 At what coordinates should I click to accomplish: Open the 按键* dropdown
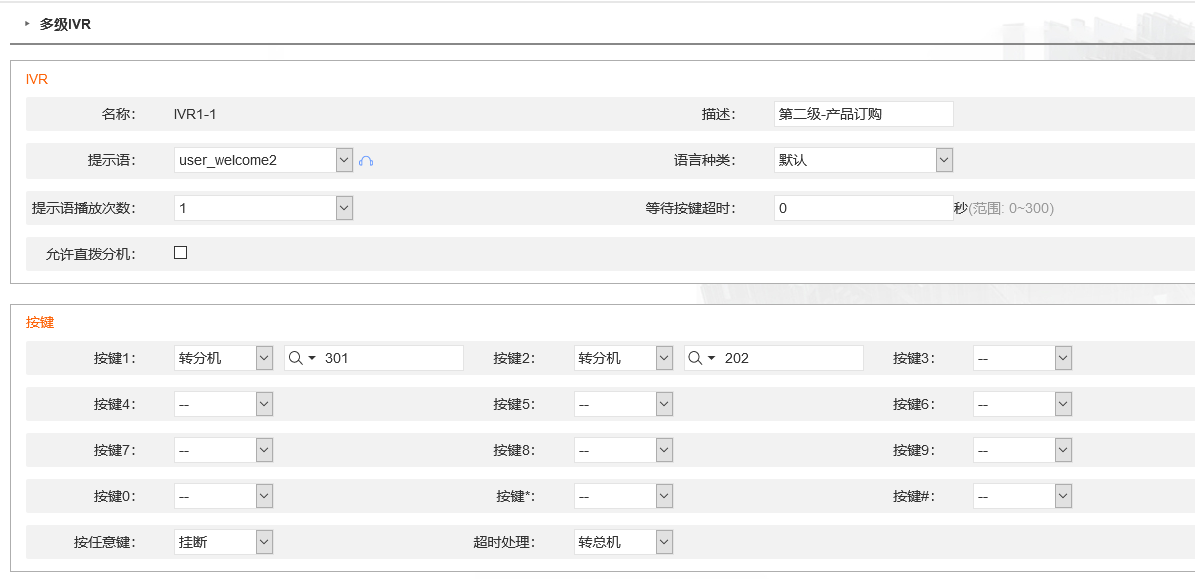click(623, 496)
